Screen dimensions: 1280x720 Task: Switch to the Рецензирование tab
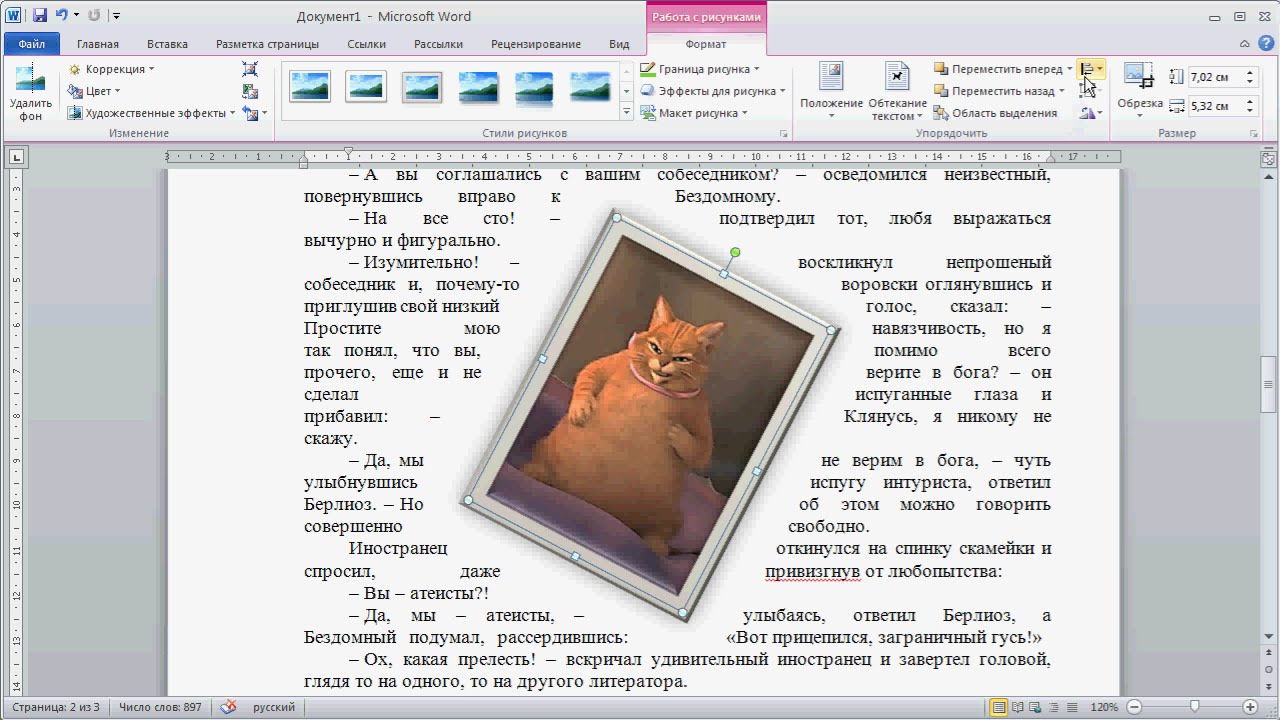[x=536, y=44]
